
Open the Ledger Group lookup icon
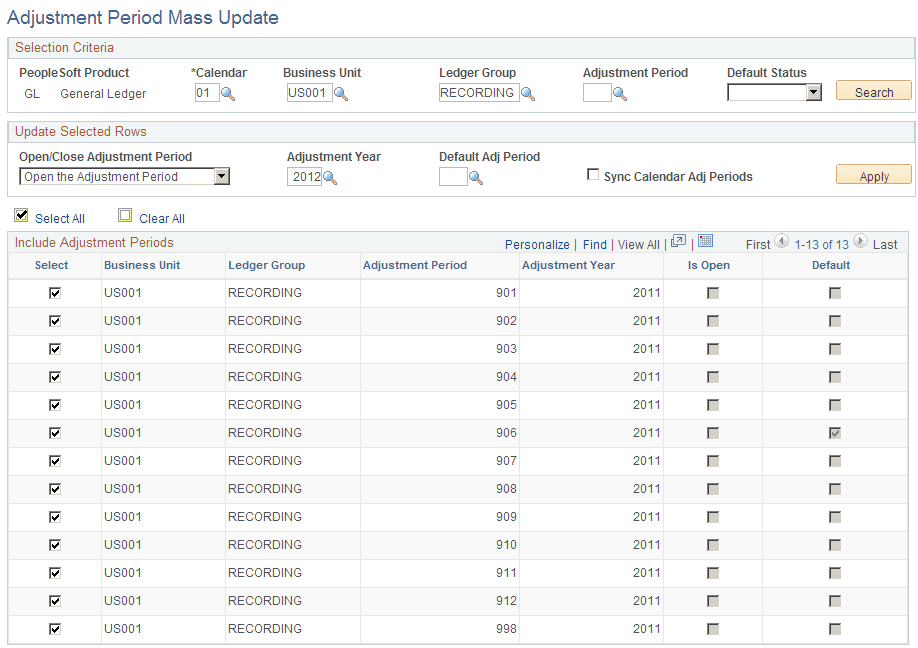coord(528,92)
